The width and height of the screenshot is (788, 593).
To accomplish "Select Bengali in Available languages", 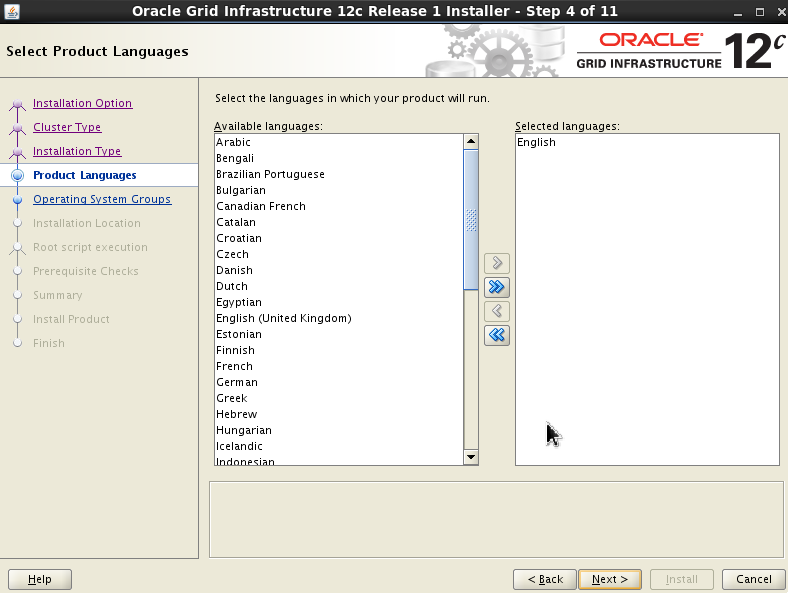I will point(339,158).
